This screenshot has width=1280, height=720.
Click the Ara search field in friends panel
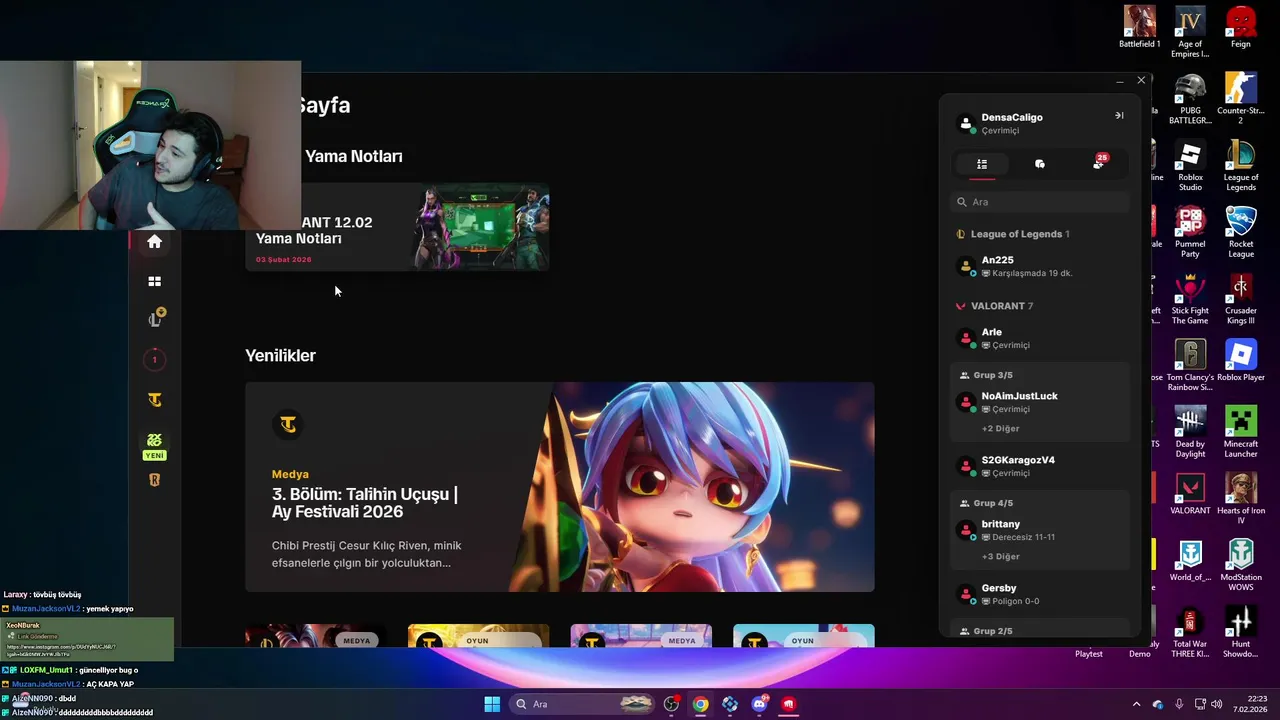click(1040, 202)
